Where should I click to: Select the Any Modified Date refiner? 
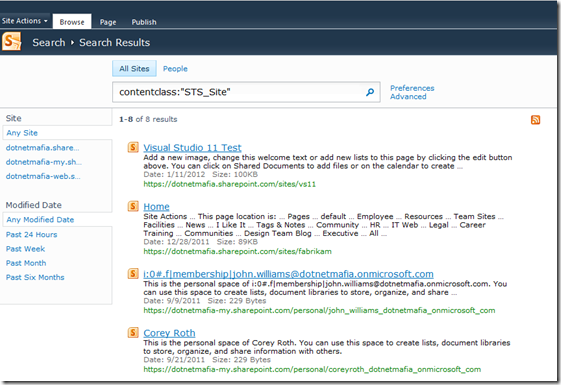tap(40, 220)
